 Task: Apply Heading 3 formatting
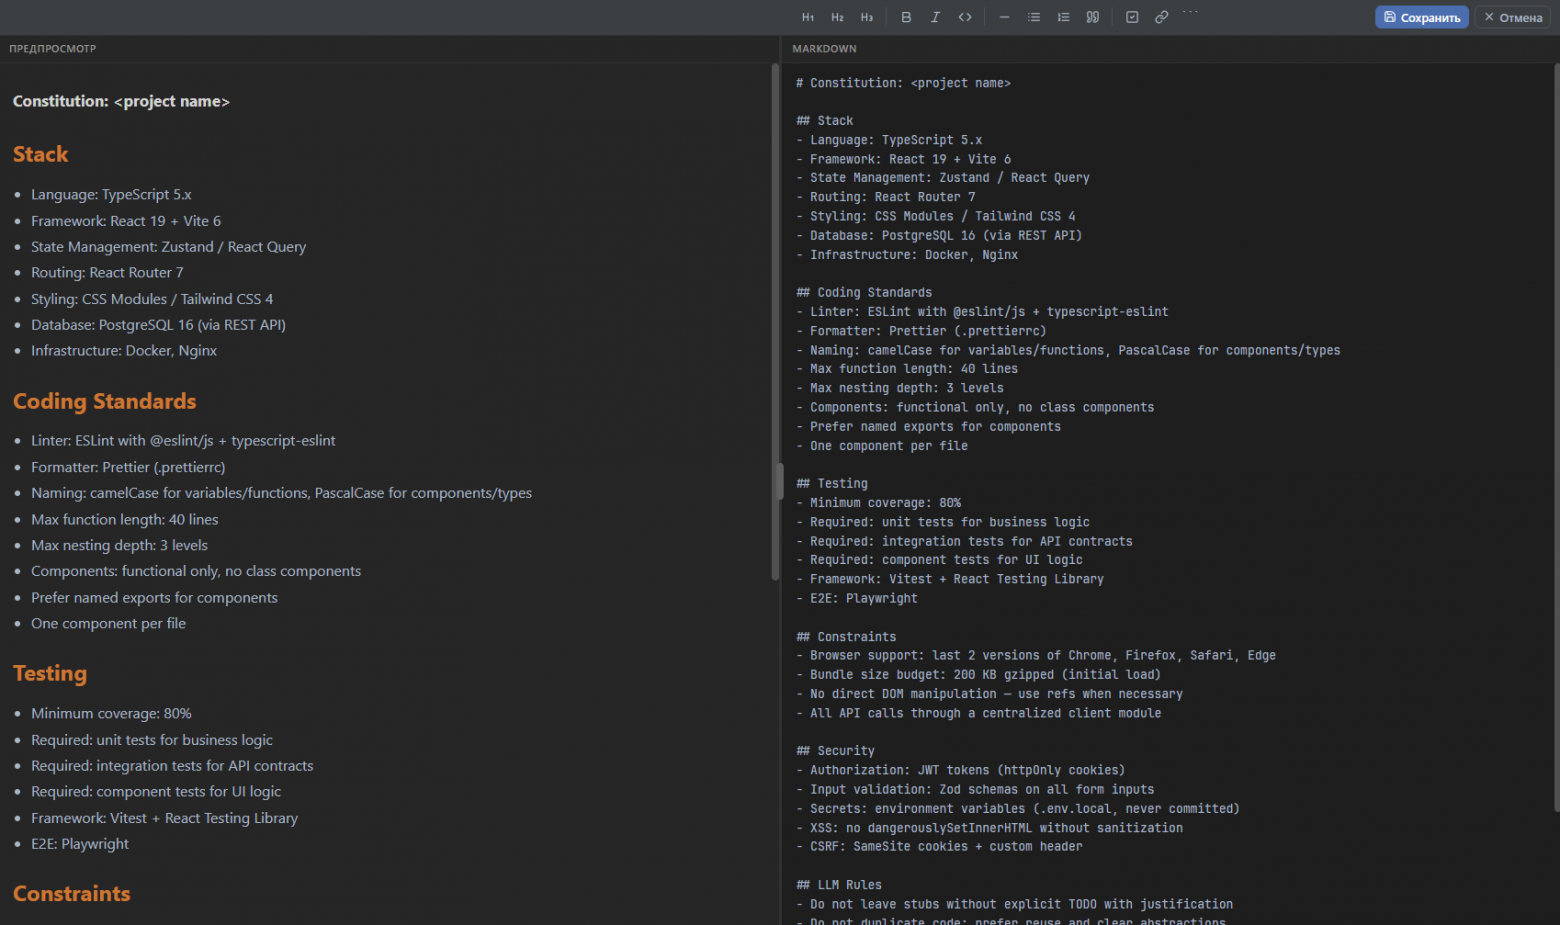[x=867, y=17]
